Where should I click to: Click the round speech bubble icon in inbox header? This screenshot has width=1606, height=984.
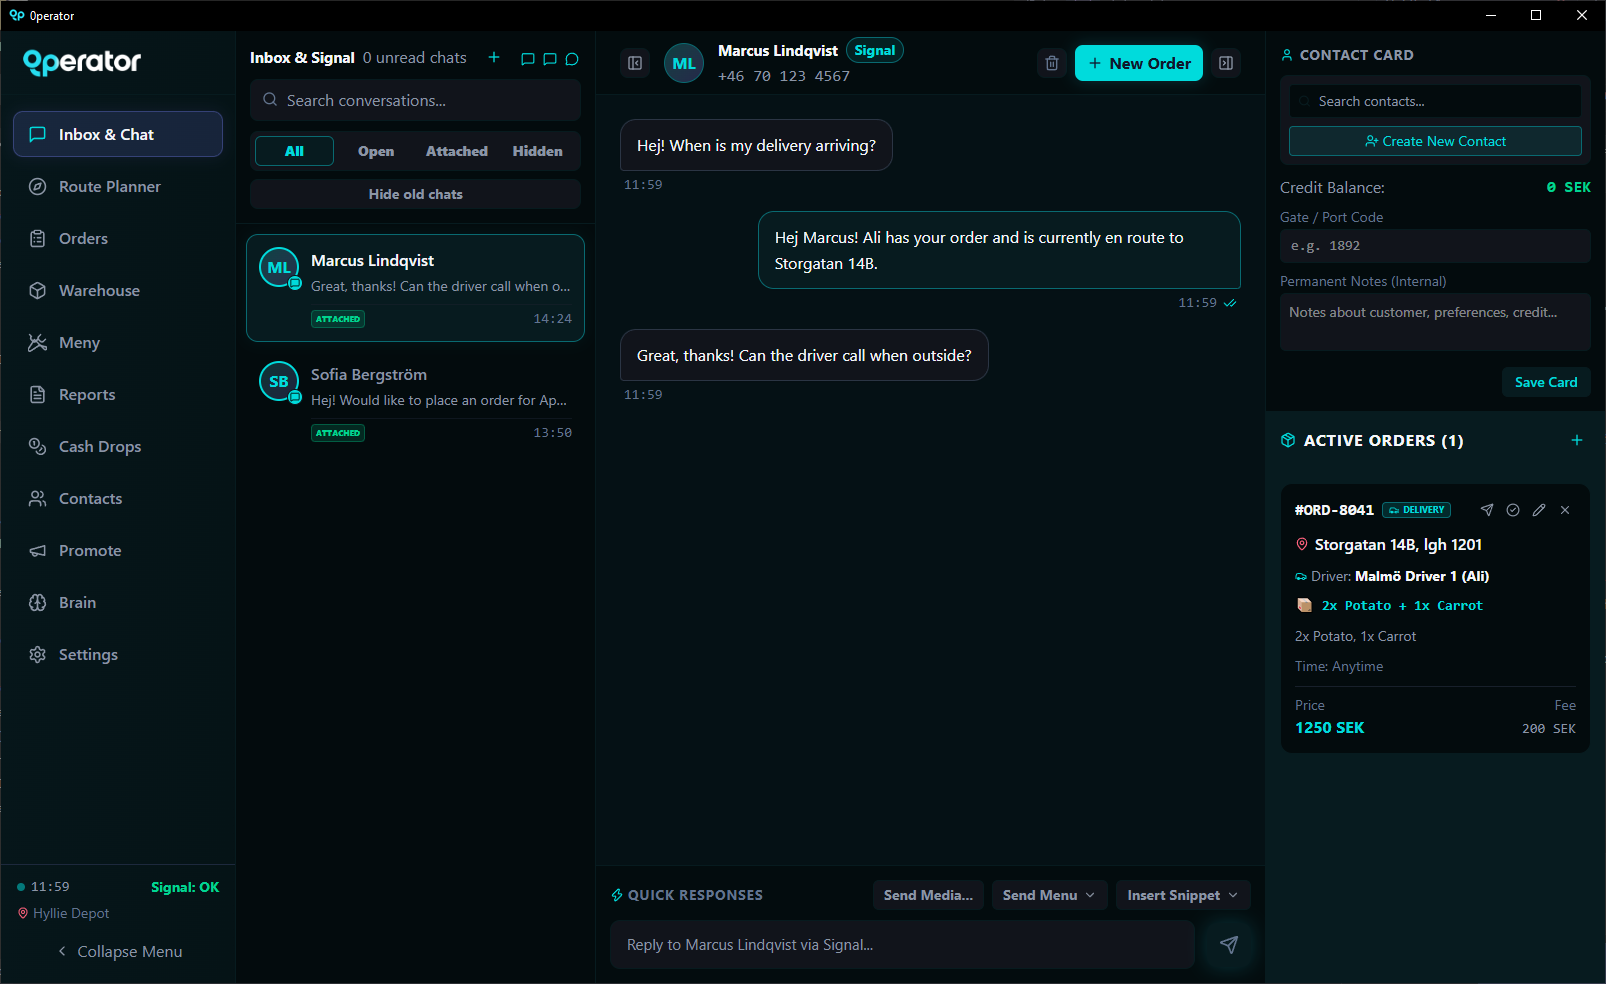572,59
